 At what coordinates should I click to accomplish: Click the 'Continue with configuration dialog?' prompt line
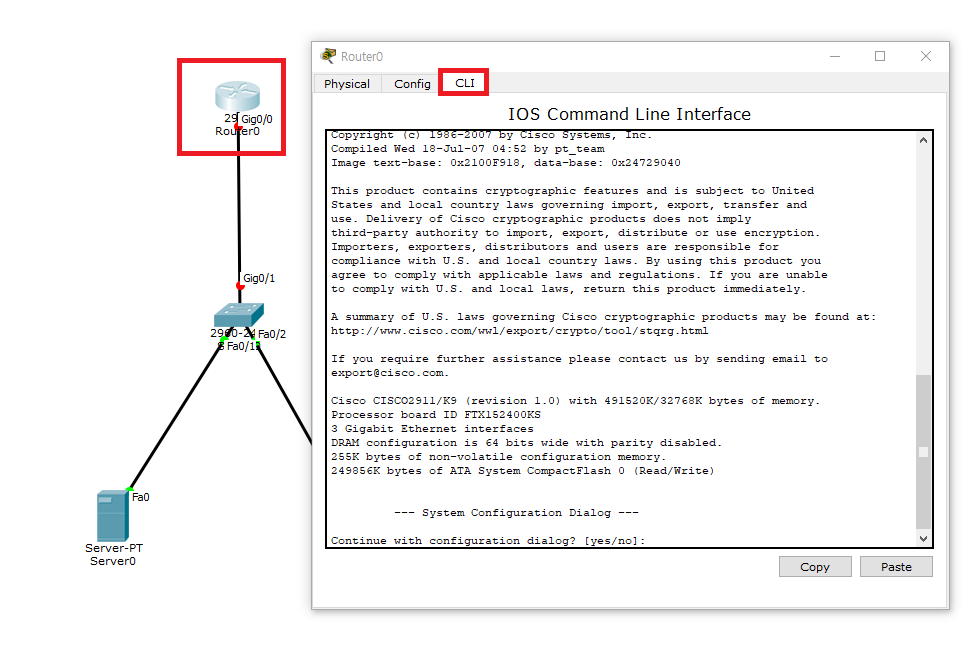tap(488, 541)
